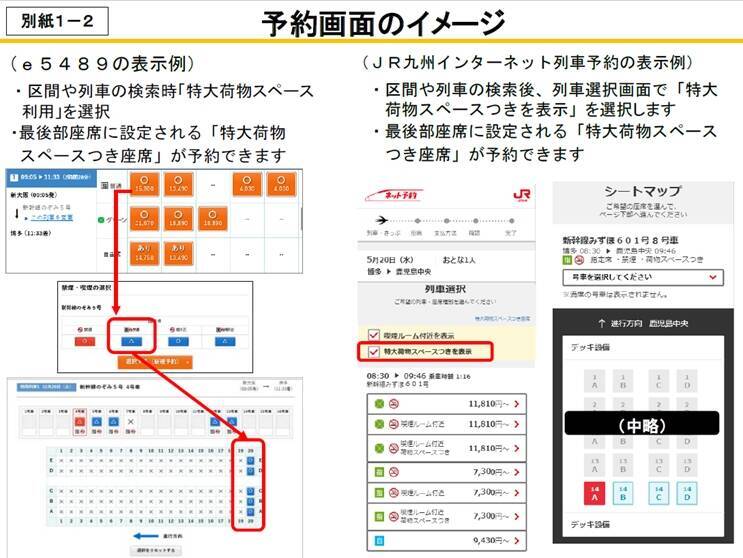Viewport: 743px width, 558px height.
Task: Toggle 喫煙ルーム付近を表示 checkbox
Action: click(374, 335)
